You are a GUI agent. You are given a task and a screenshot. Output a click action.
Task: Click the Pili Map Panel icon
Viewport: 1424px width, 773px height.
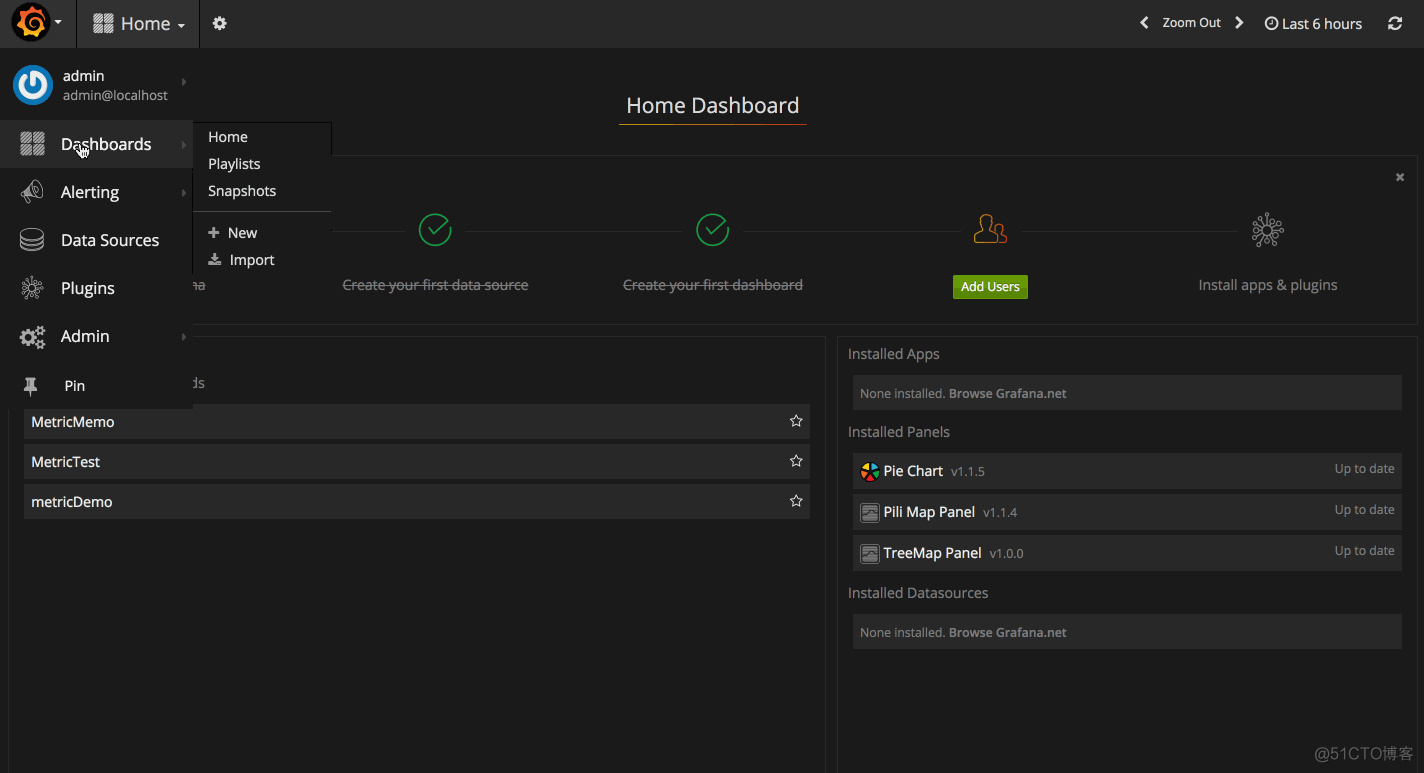tap(870, 512)
